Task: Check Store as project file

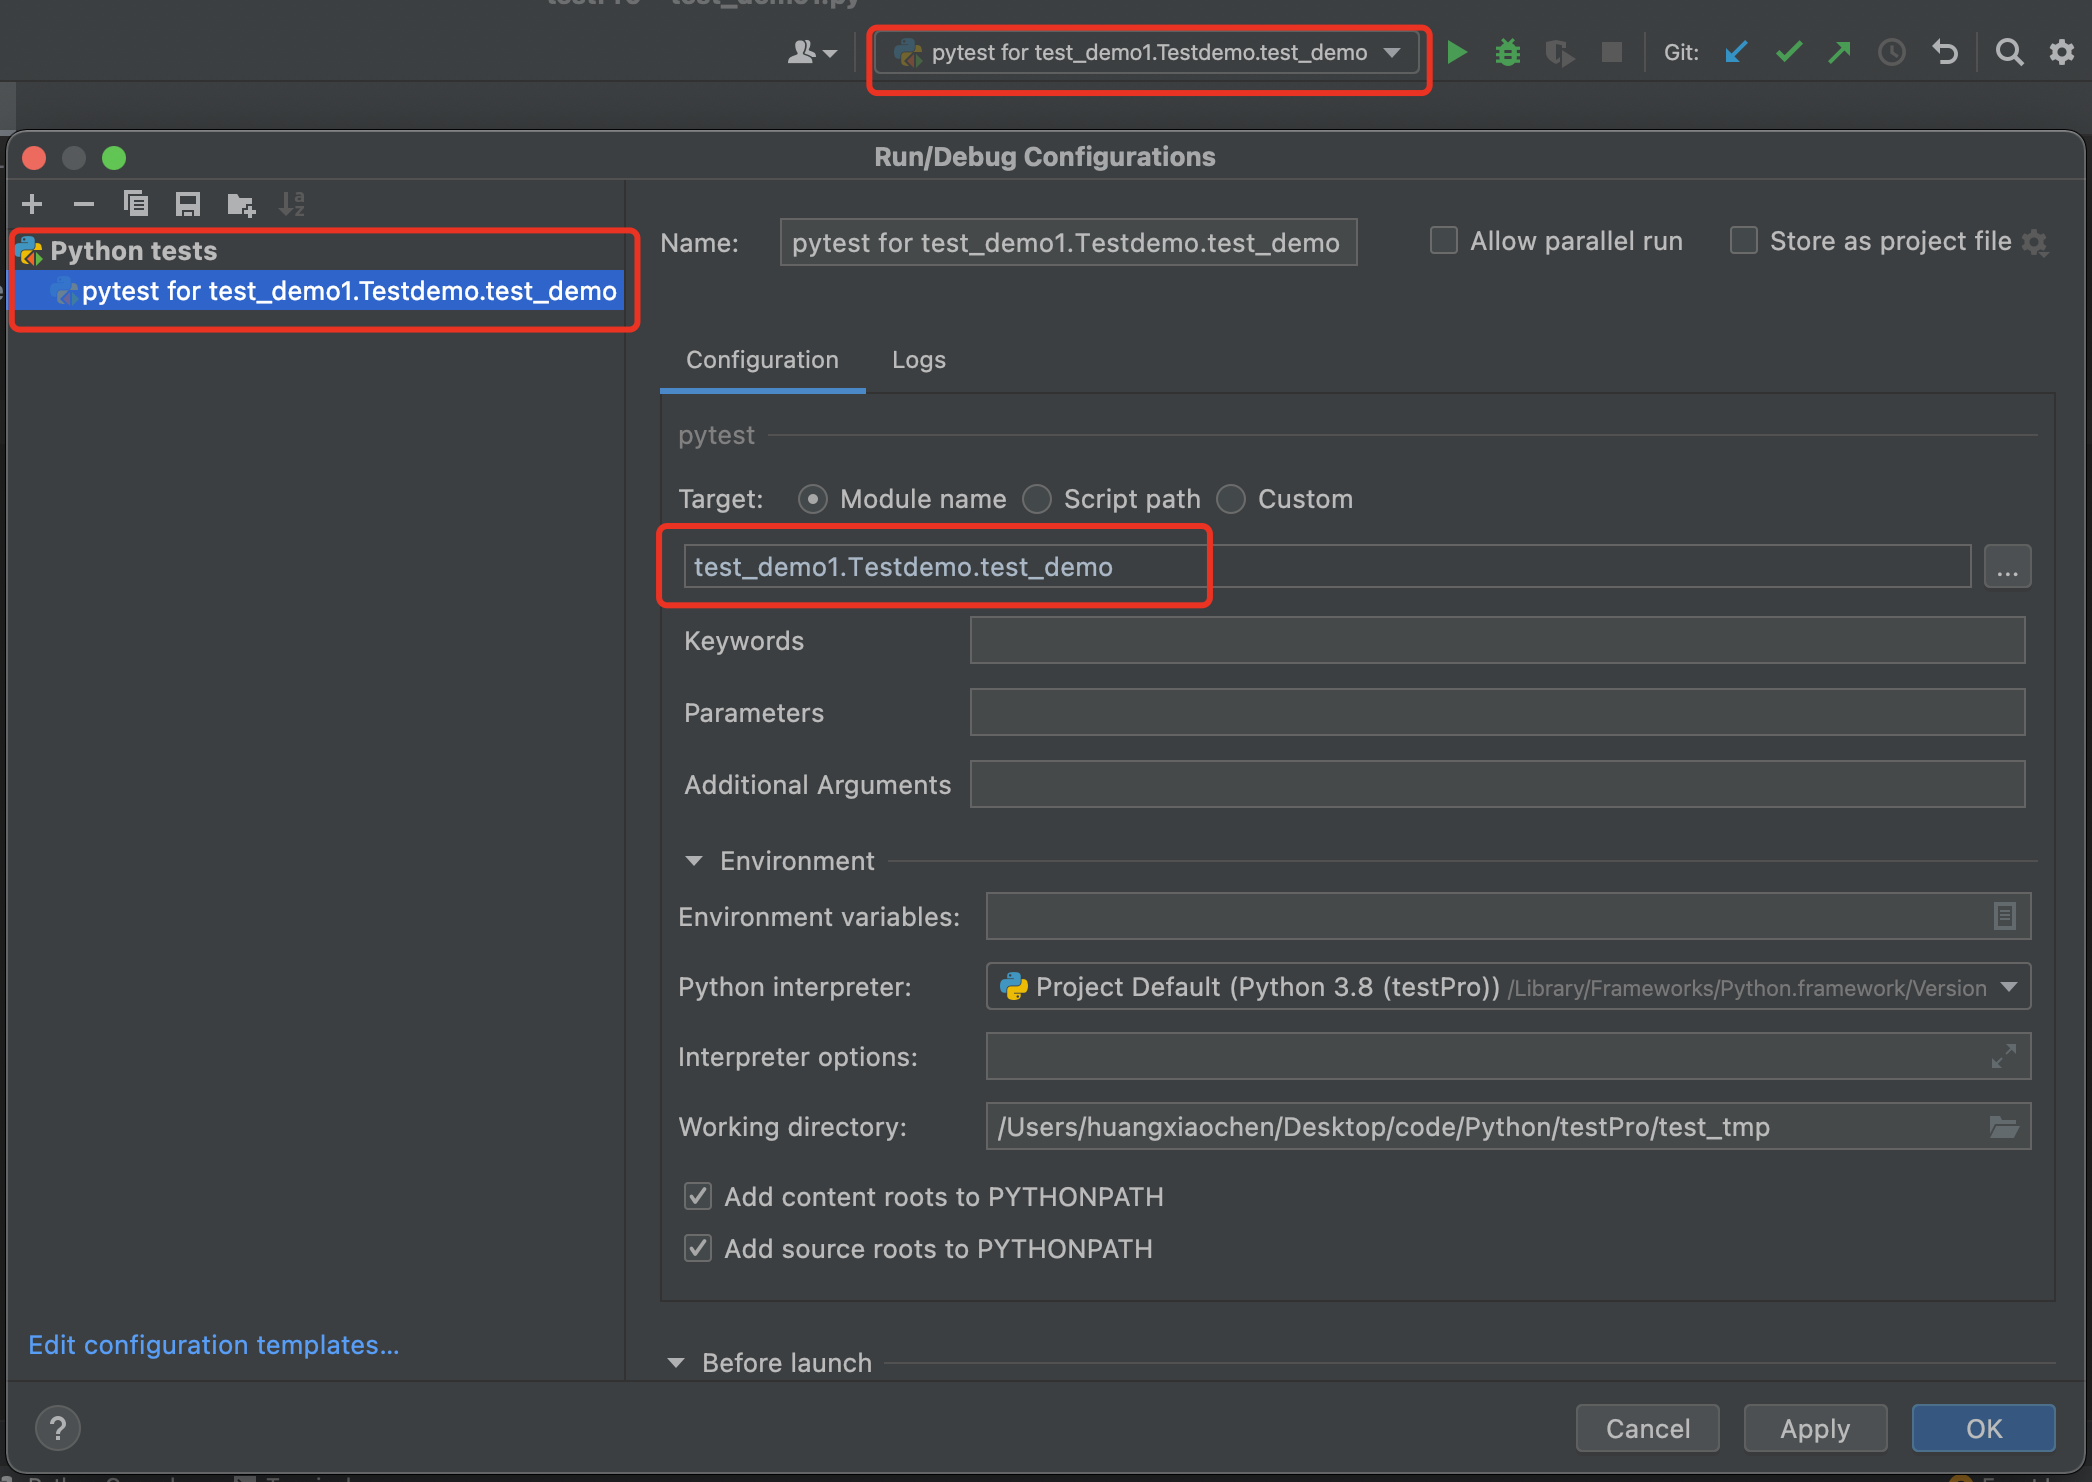Action: click(x=1743, y=241)
